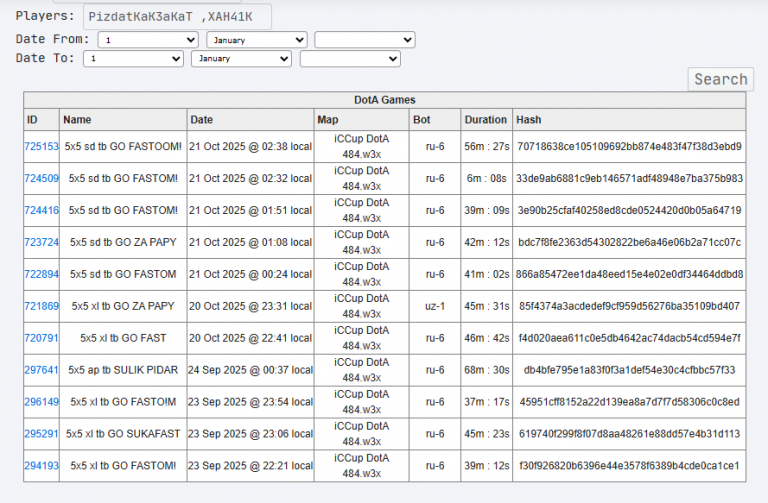Viewport: 768px width, 503px height.
Task: Click date '20 Oct 2025 @ 23:31 local'
Action: click(x=250, y=306)
